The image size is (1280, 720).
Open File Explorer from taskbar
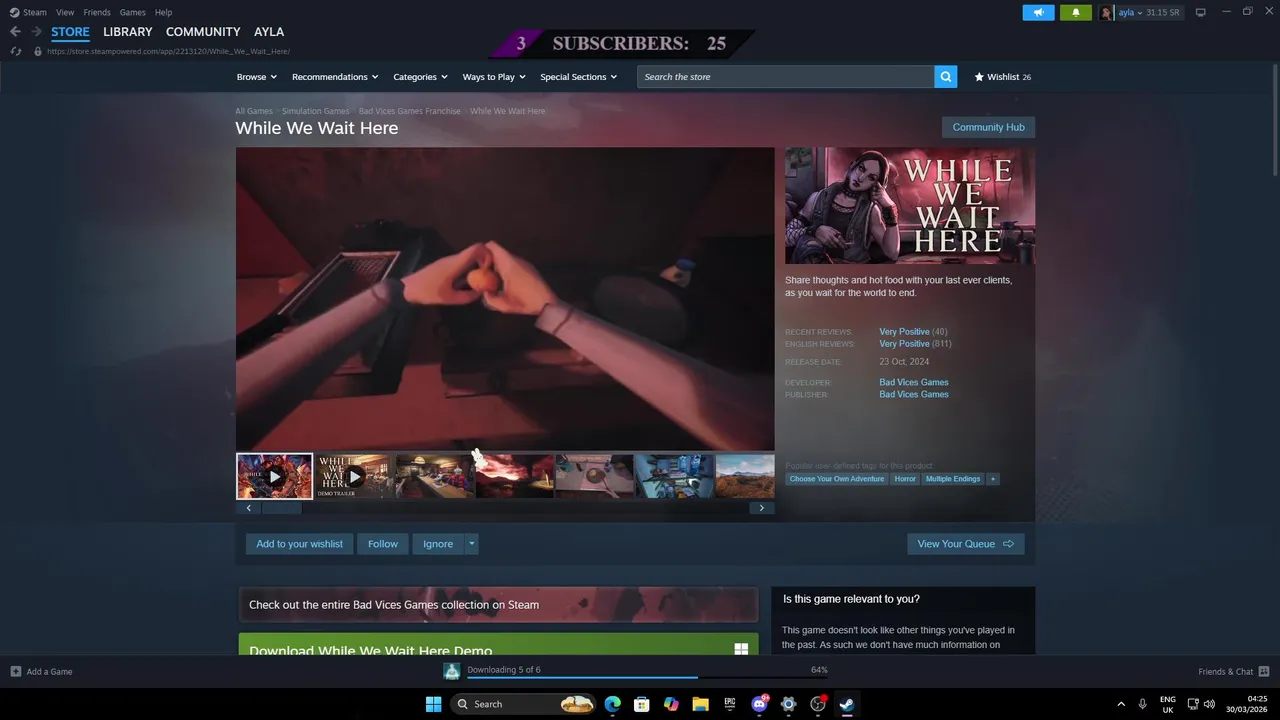701,704
